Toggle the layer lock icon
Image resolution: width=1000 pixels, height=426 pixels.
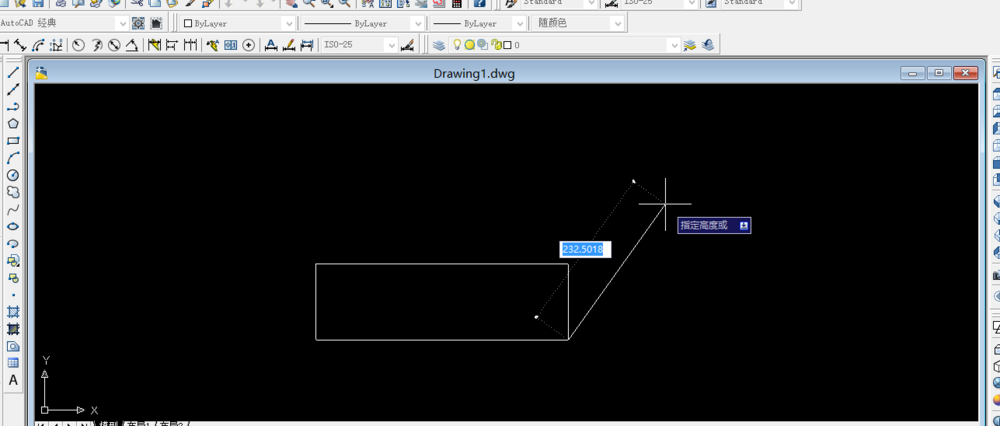tap(496, 45)
